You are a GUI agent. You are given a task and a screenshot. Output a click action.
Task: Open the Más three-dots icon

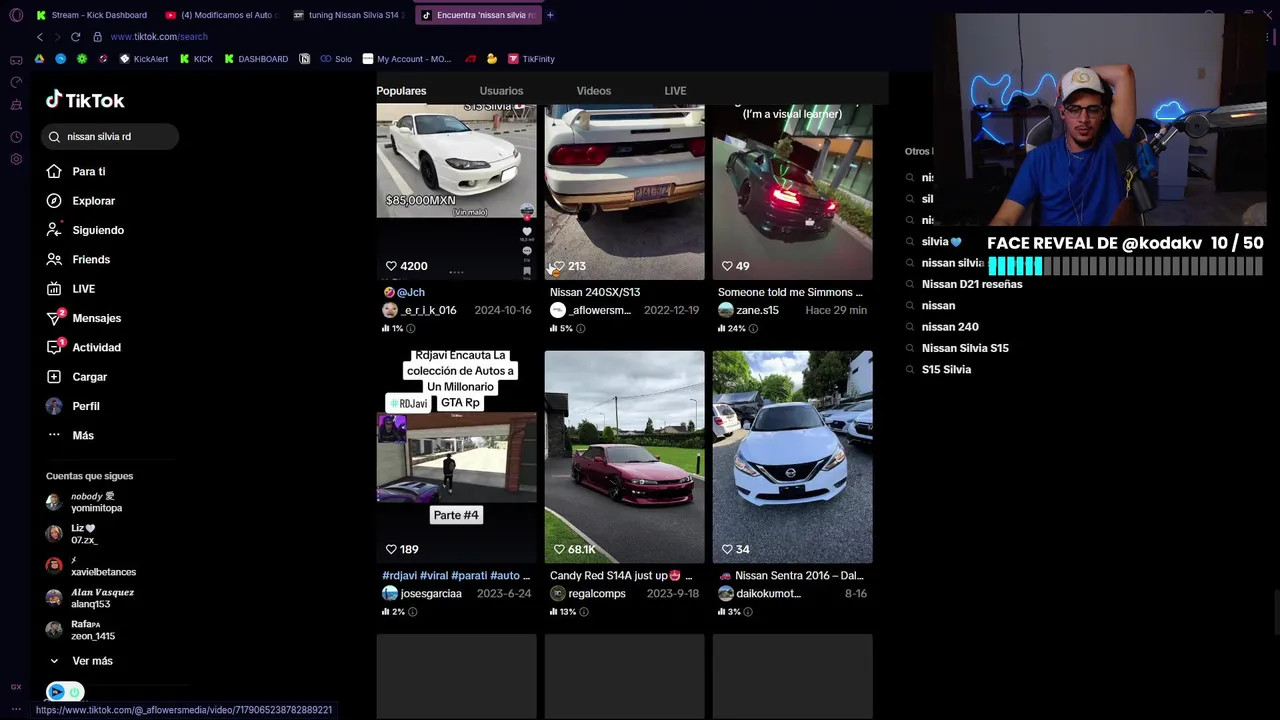click(x=54, y=435)
